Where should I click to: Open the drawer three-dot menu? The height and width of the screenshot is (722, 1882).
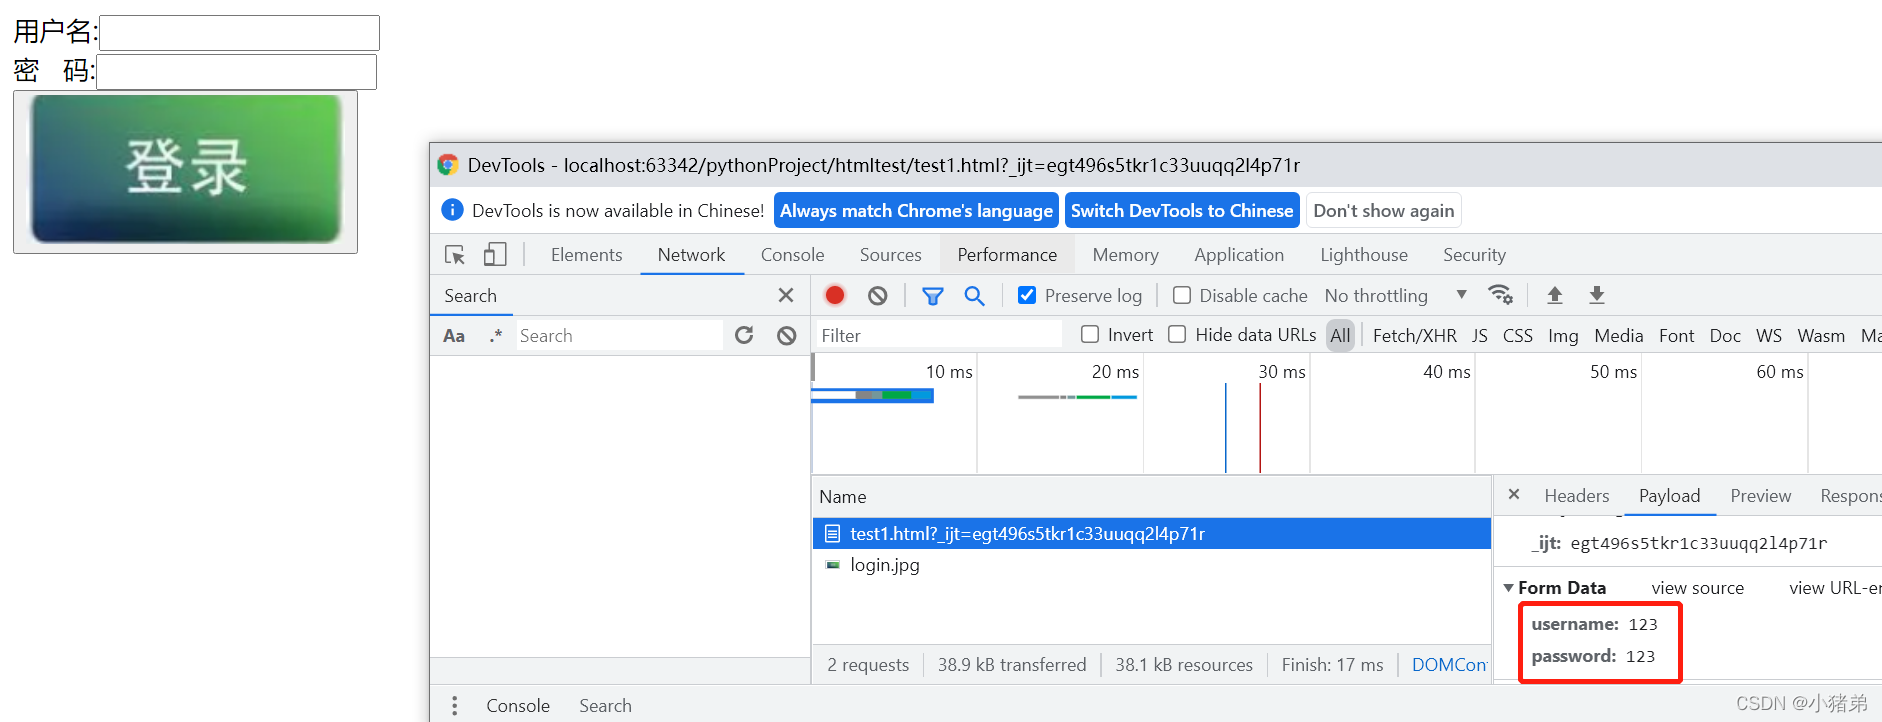(x=455, y=706)
